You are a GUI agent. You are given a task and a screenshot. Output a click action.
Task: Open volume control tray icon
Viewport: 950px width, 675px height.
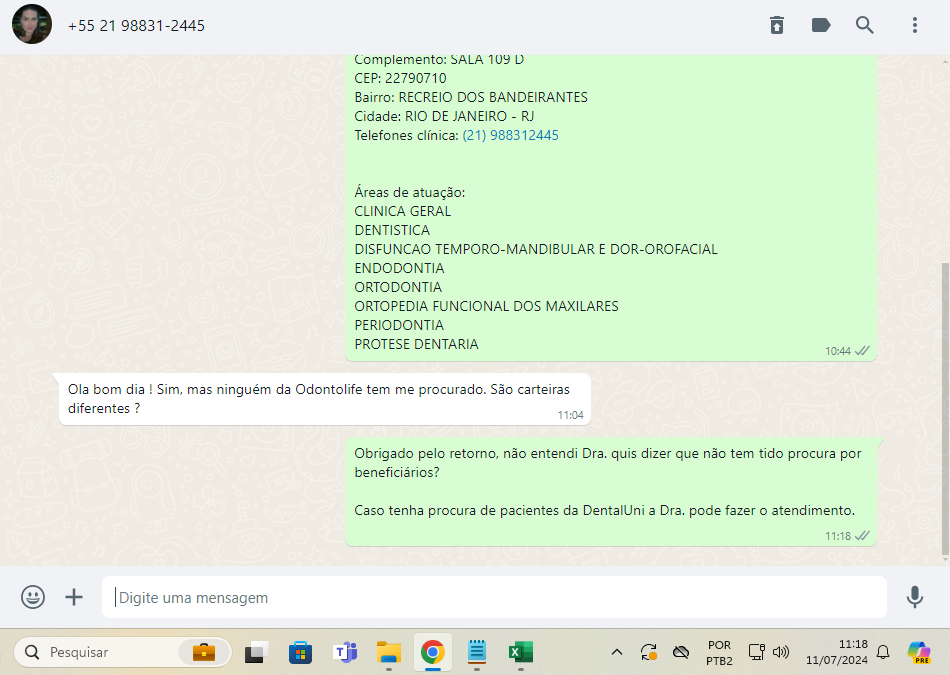click(x=781, y=652)
